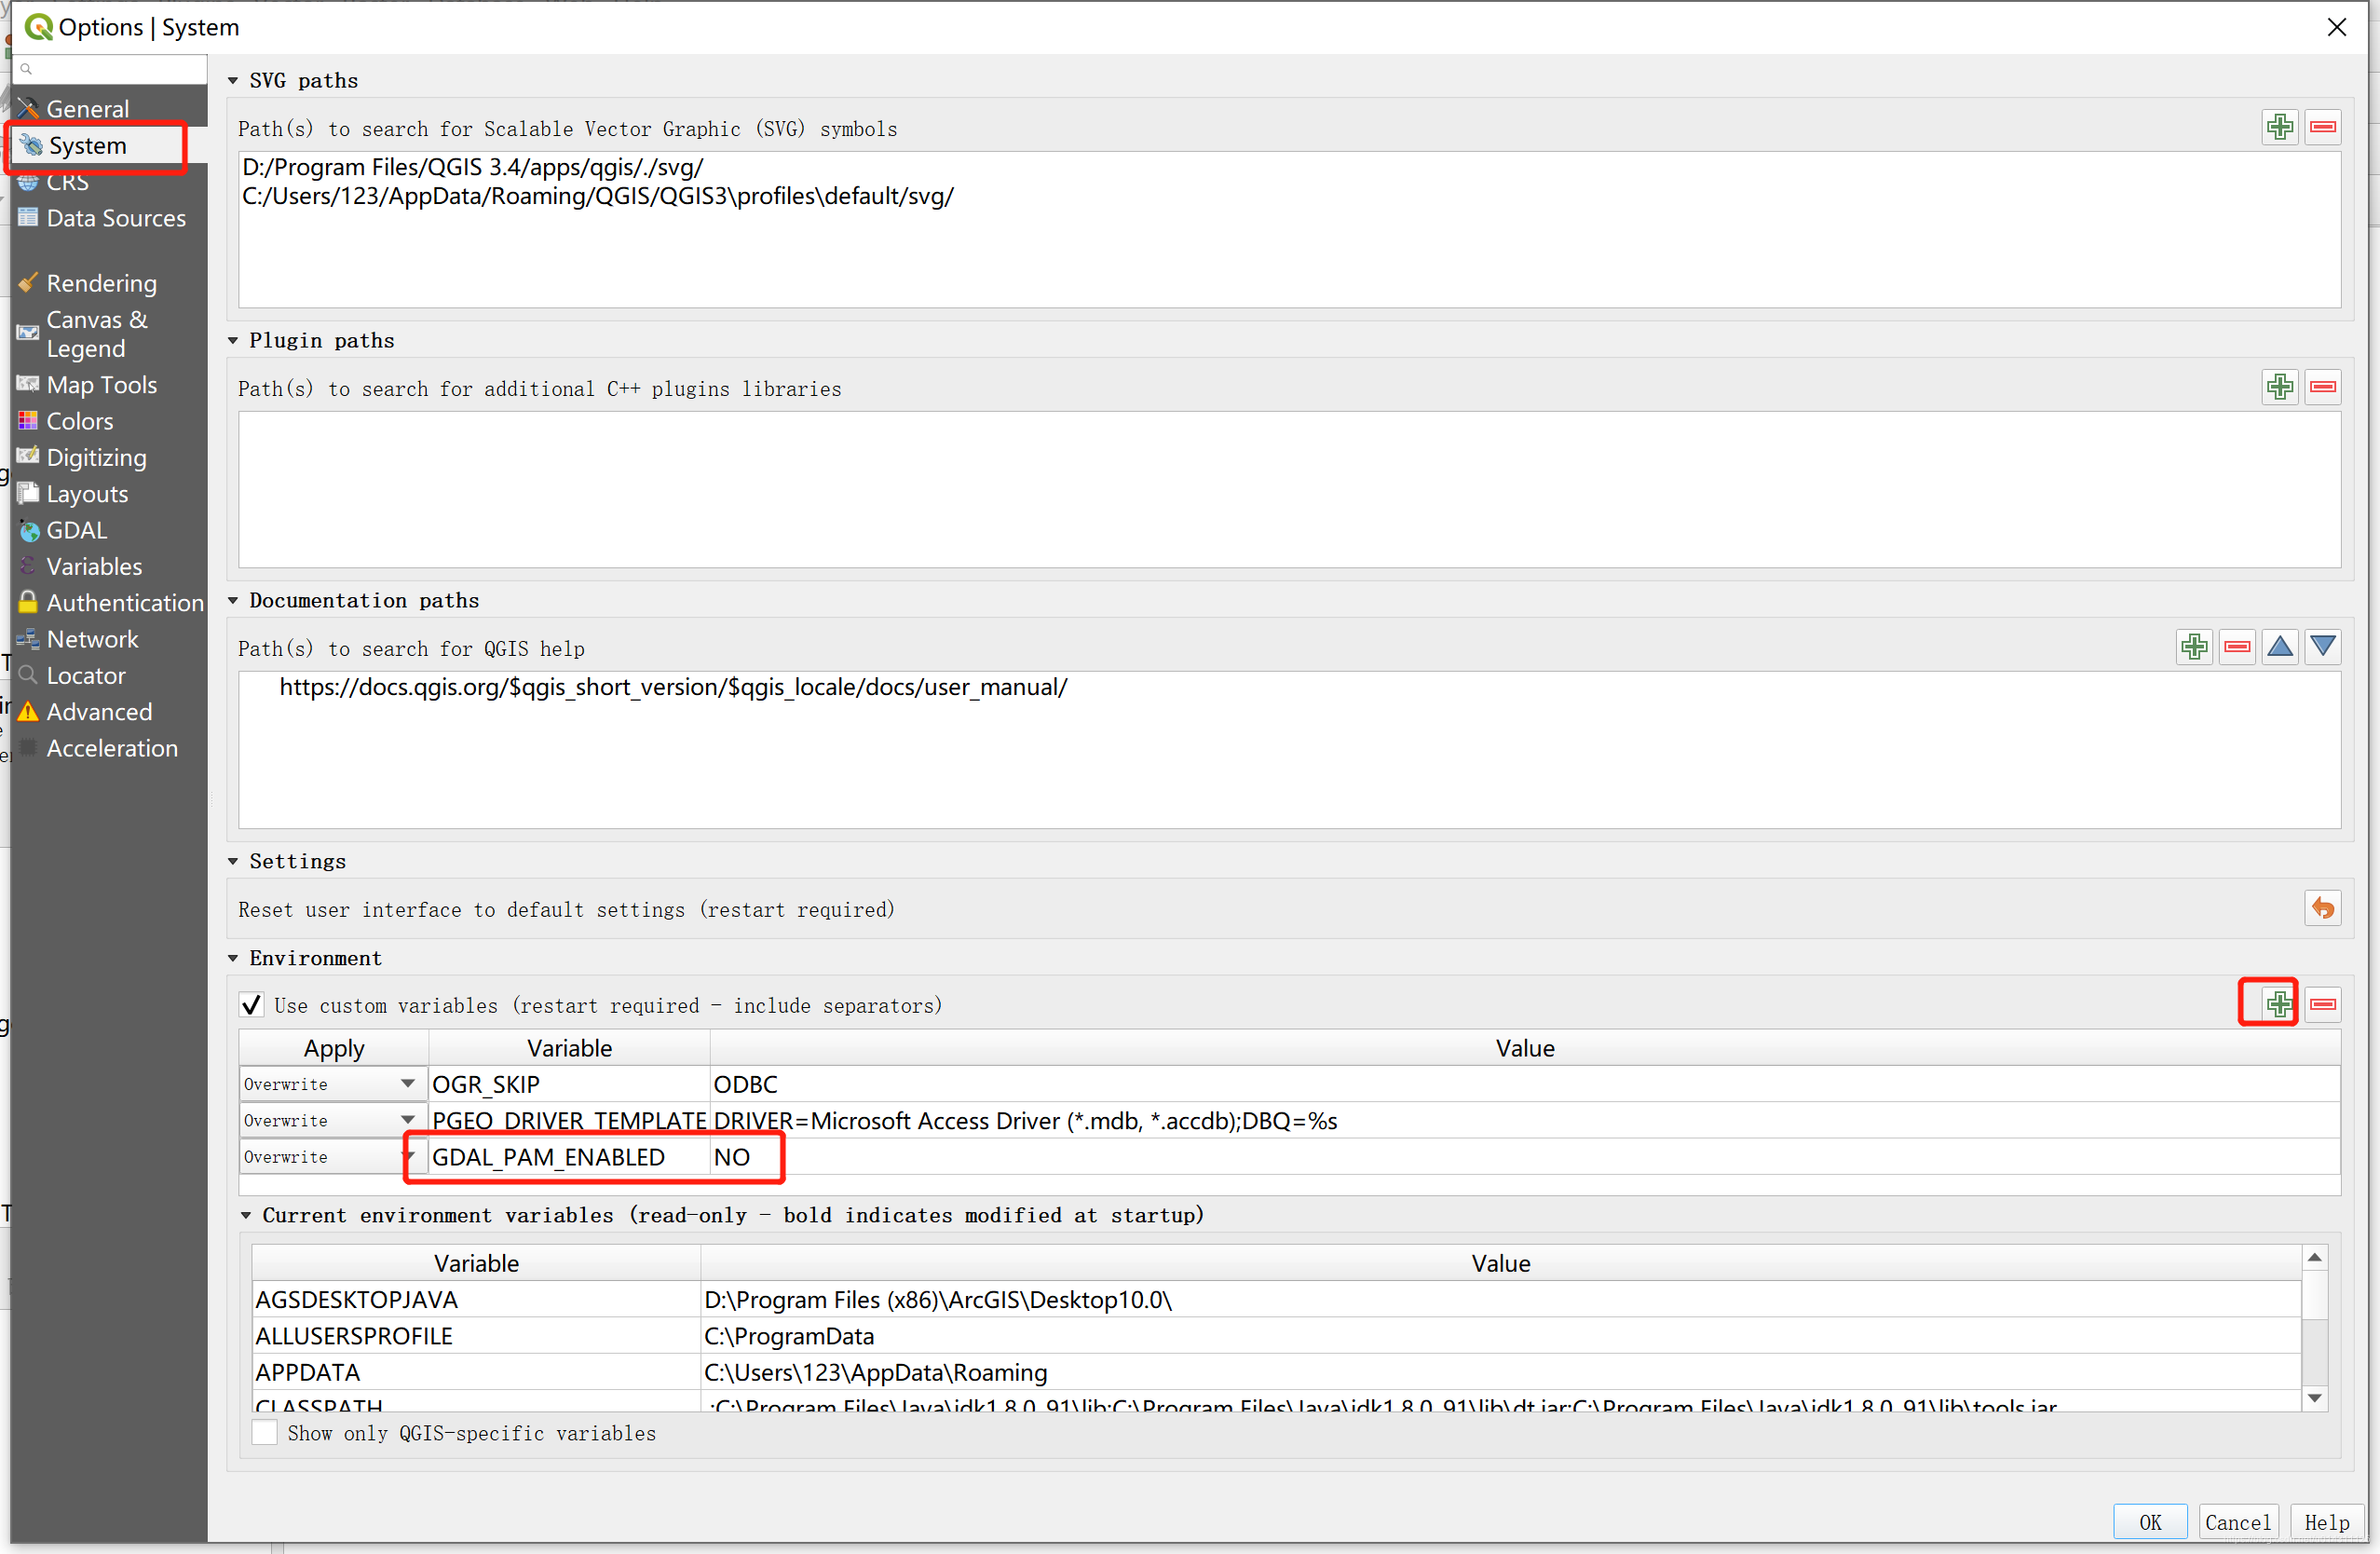Screen dimensions: 2380x1554
Task: Remove the selected documentation help path
Action: [2237, 647]
